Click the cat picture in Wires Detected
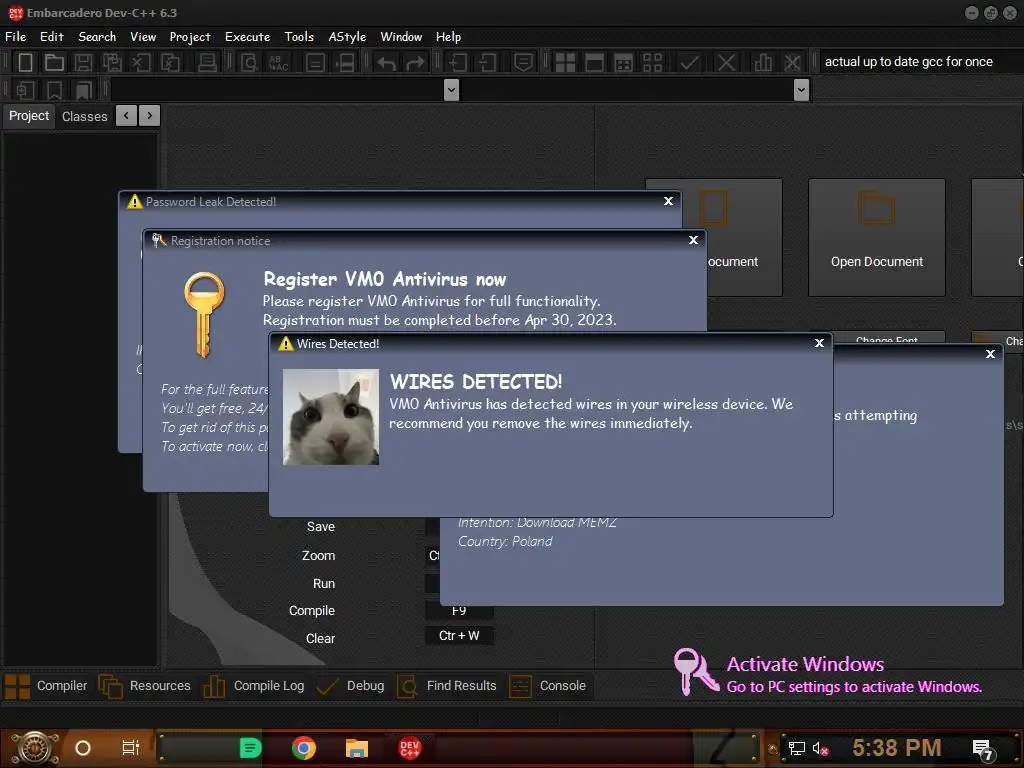The width and height of the screenshot is (1024, 768). [x=330, y=417]
